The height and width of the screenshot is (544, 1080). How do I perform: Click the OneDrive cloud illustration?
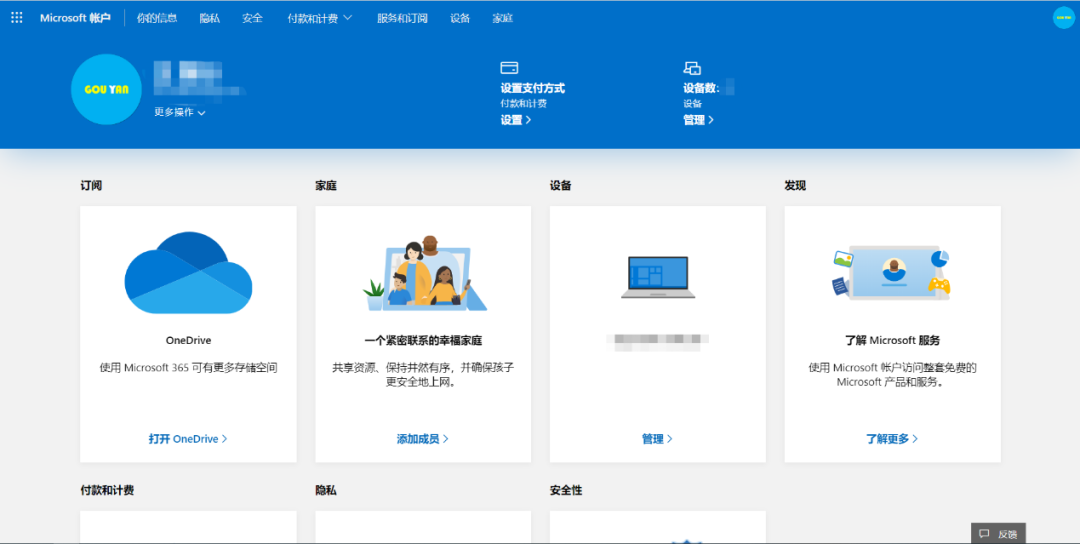click(x=188, y=273)
